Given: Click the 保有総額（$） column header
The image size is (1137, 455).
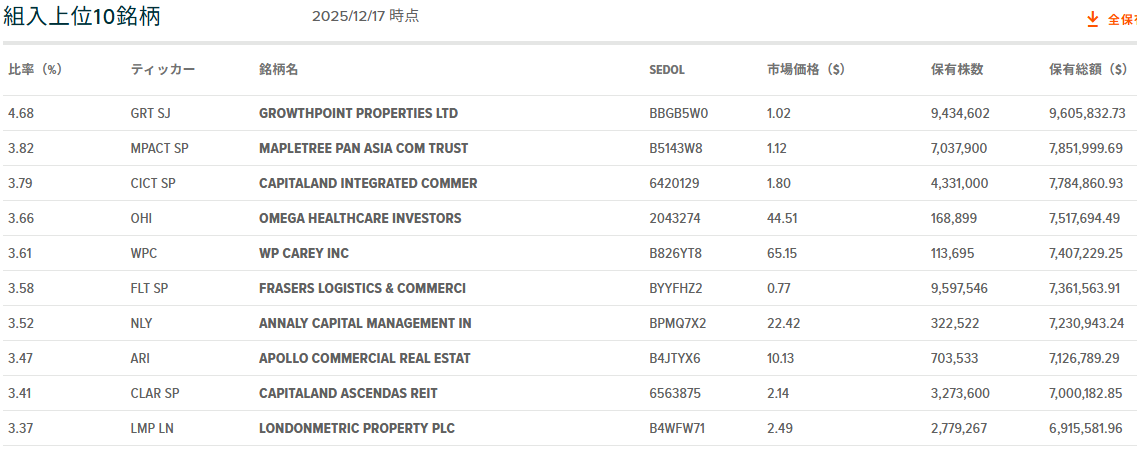Looking at the screenshot, I should tap(1087, 69).
